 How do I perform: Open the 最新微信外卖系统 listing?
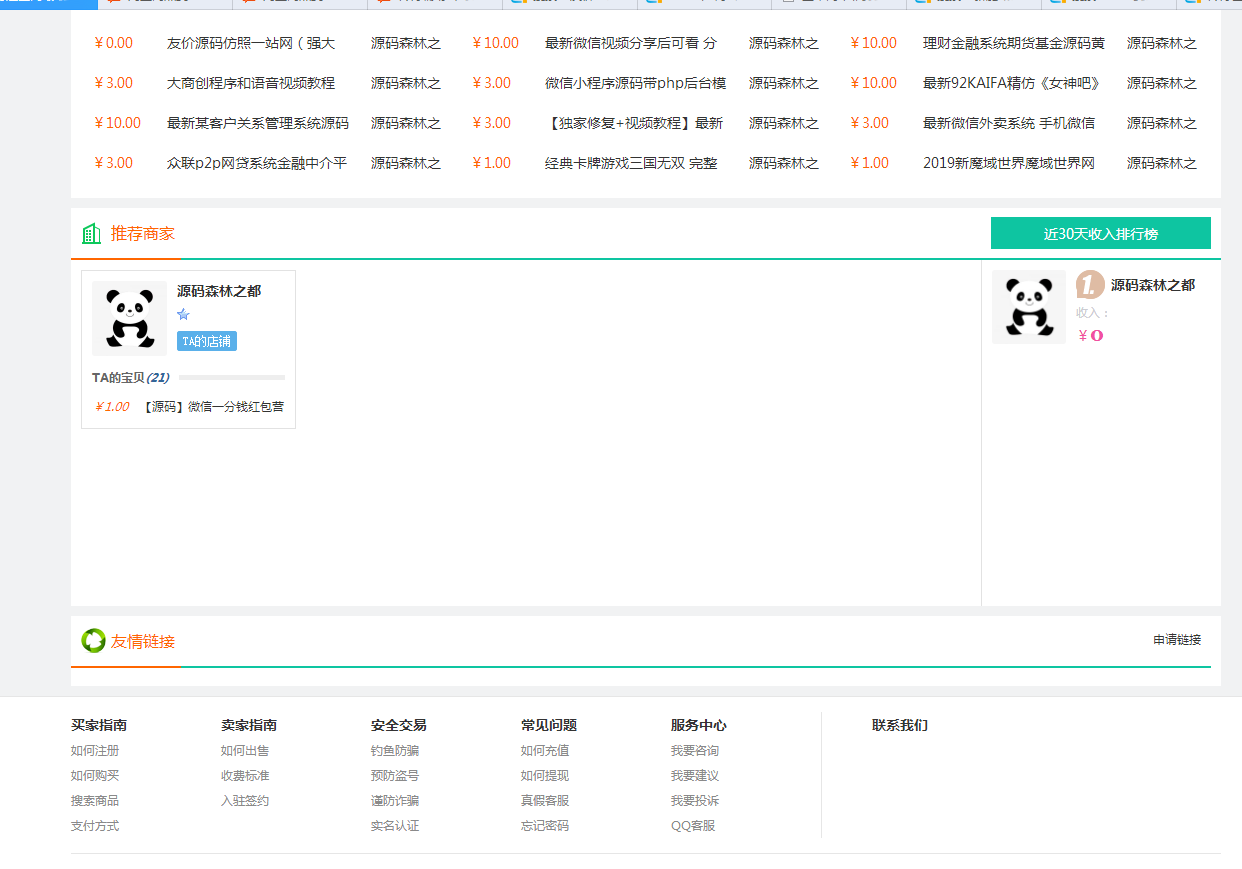click(1008, 123)
